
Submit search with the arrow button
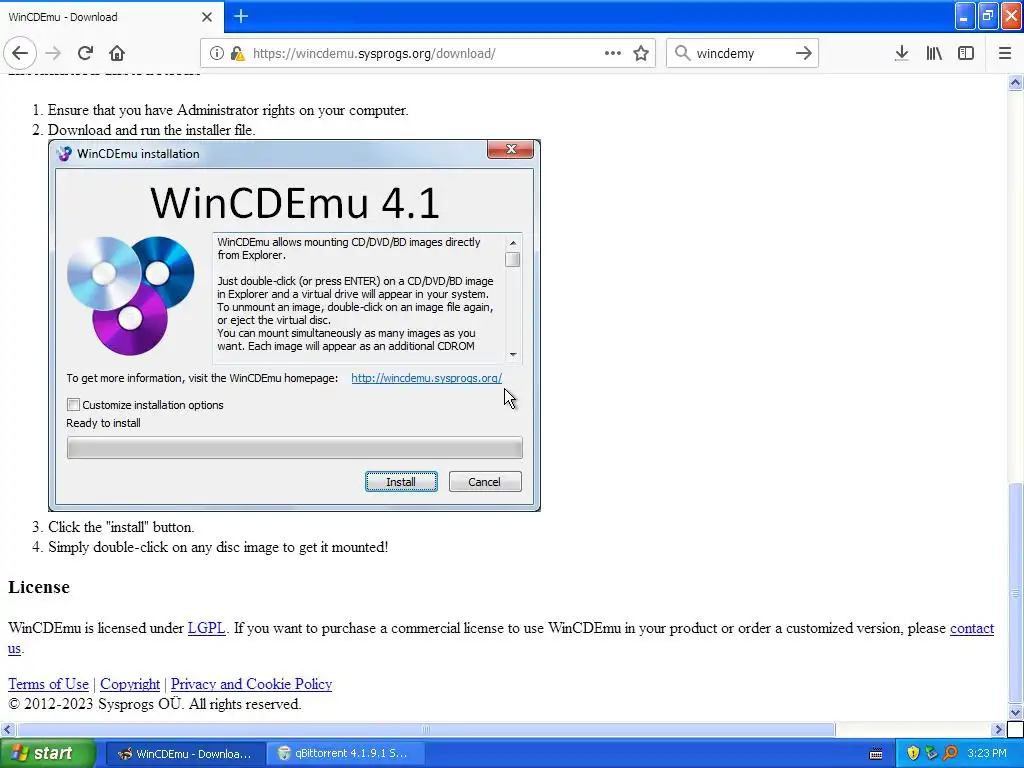point(803,53)
